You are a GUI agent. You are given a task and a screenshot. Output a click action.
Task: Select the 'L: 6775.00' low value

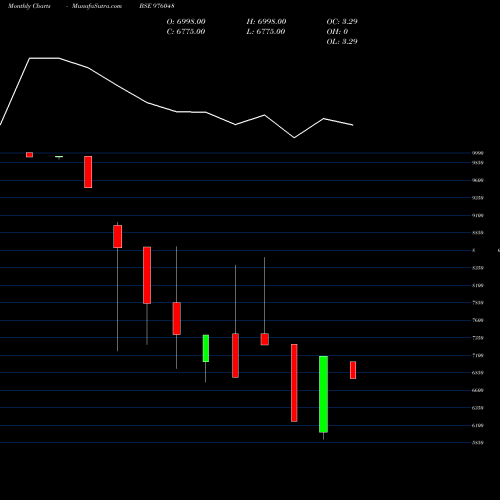click(x=266, y=31)
